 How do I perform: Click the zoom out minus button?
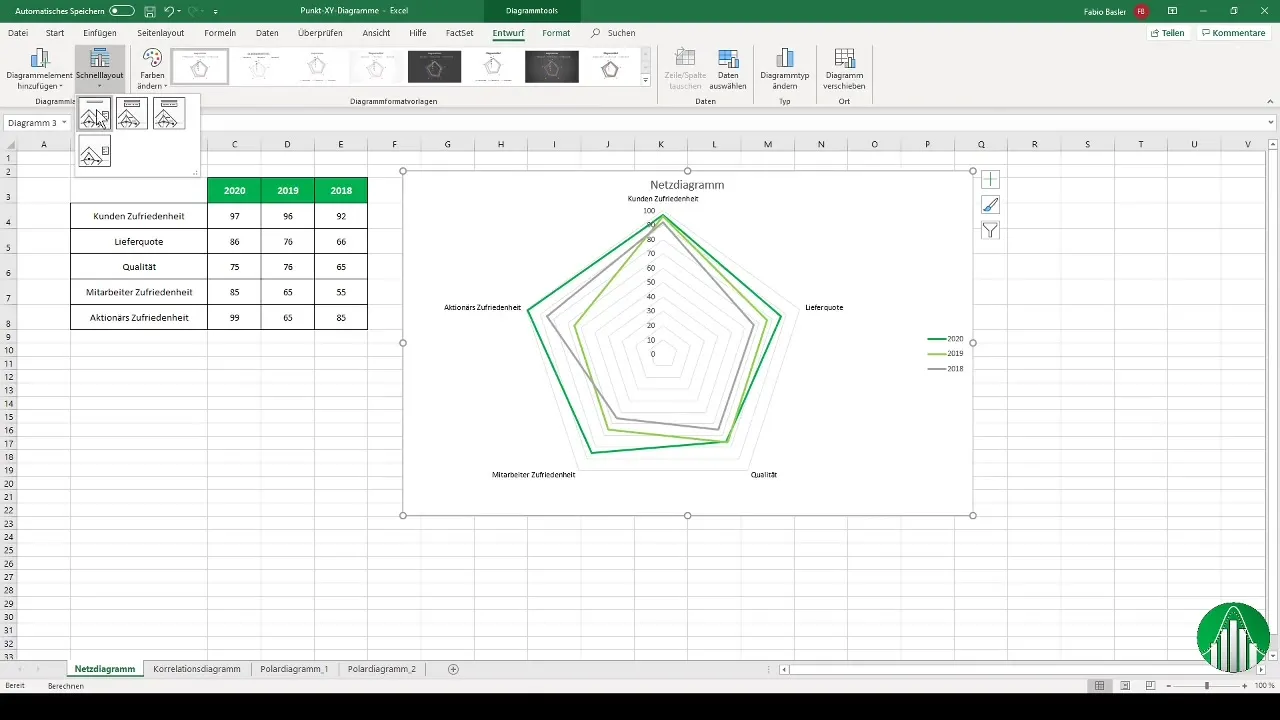tap(1168, 686)
